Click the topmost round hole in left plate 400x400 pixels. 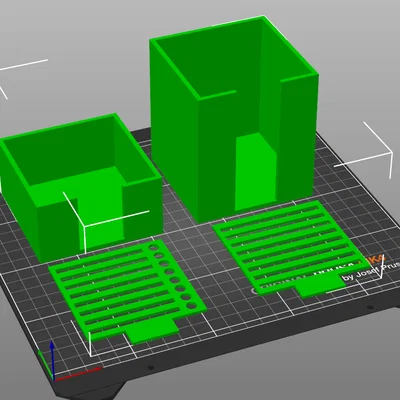pyautogui.click(x=154, y=248)
